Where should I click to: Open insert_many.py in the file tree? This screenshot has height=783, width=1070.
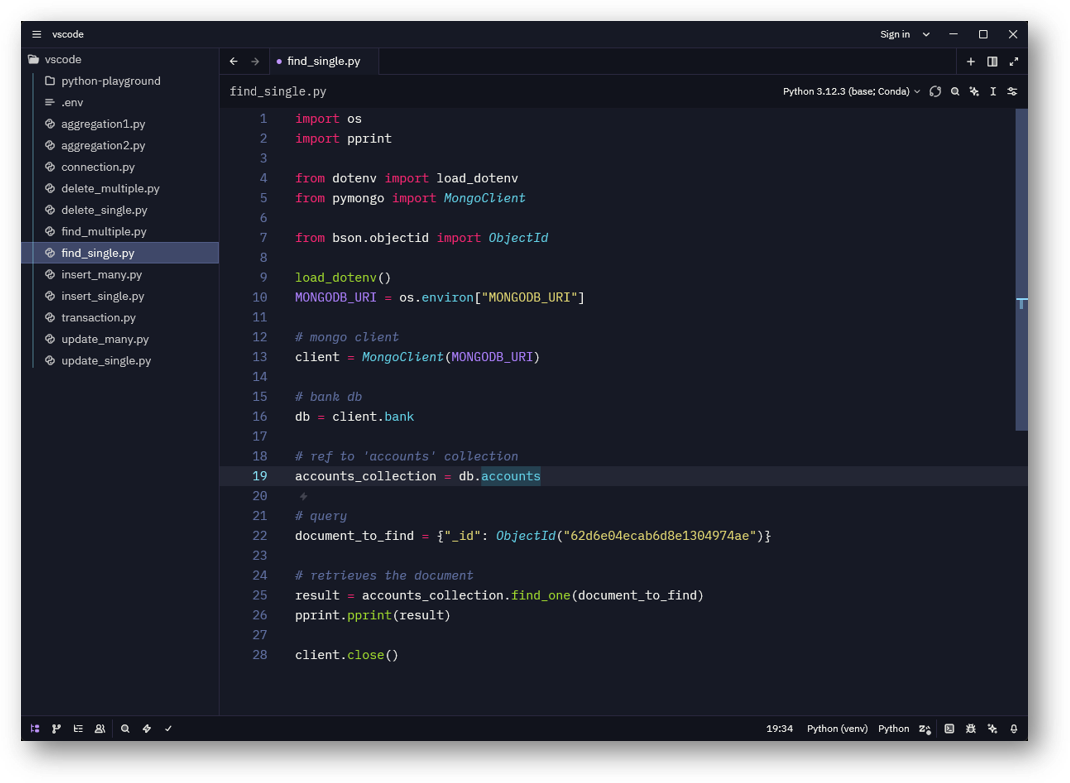pyautogui.click(x=120, y=274)
